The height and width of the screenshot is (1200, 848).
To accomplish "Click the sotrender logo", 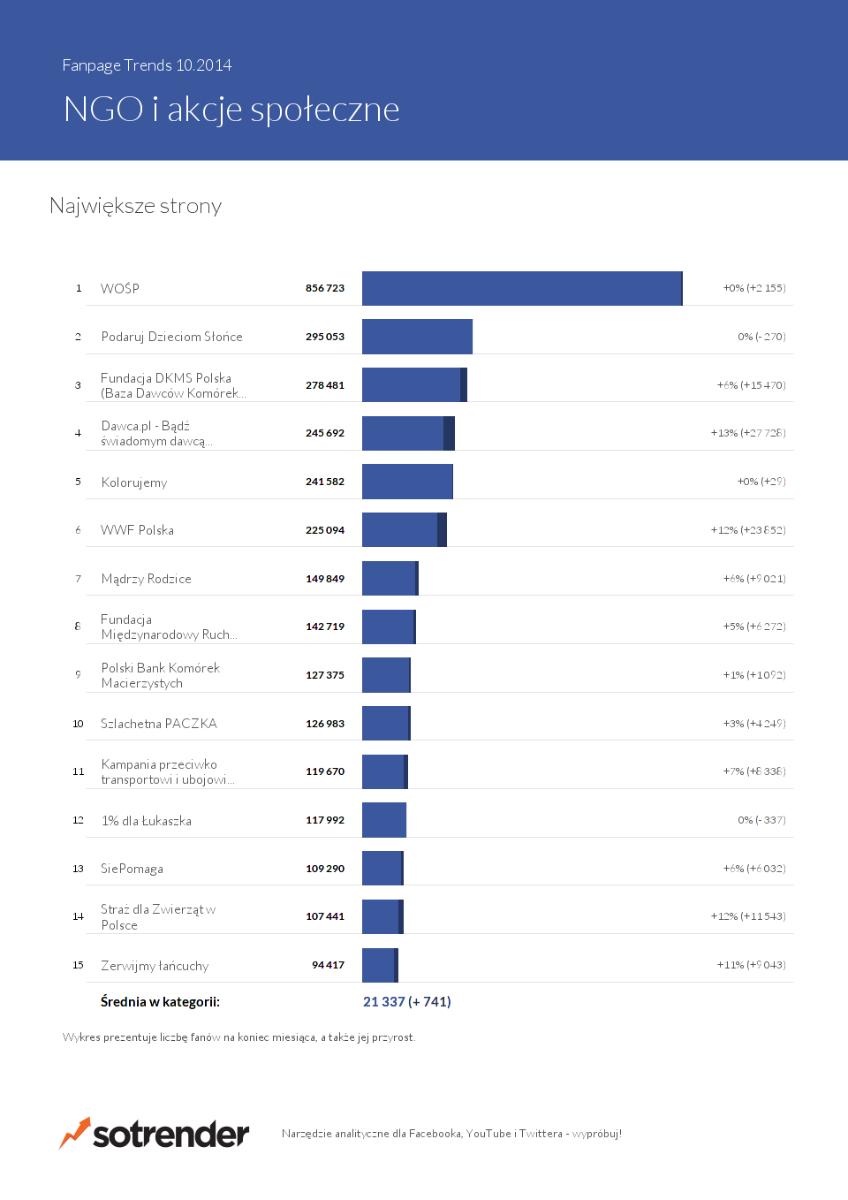I will [x=154, y=1134].
